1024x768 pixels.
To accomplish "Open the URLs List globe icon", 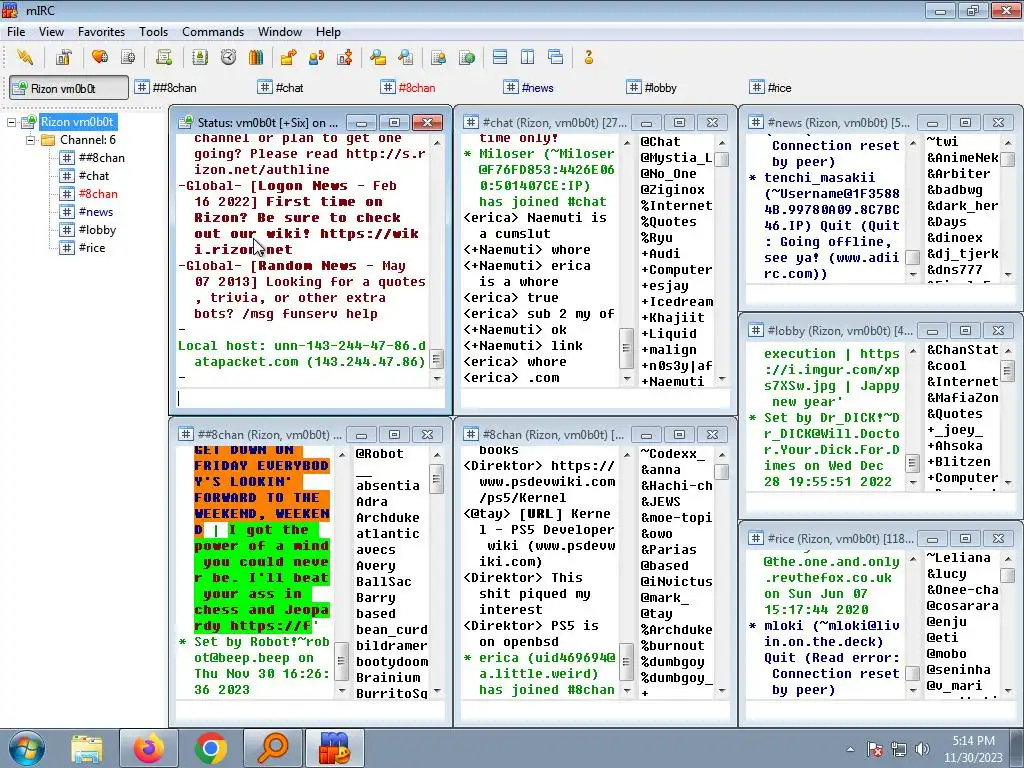I will [467, 57].
